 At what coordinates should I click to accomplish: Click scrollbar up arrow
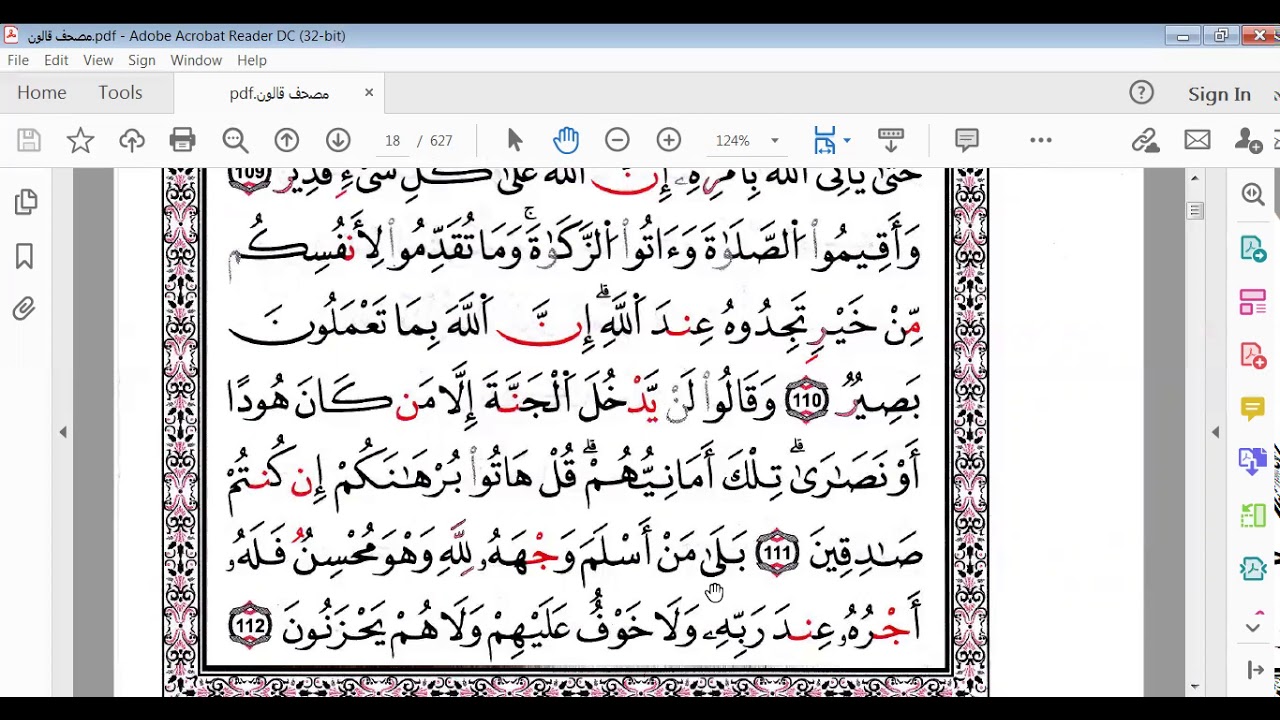(x=1195, y=178)
